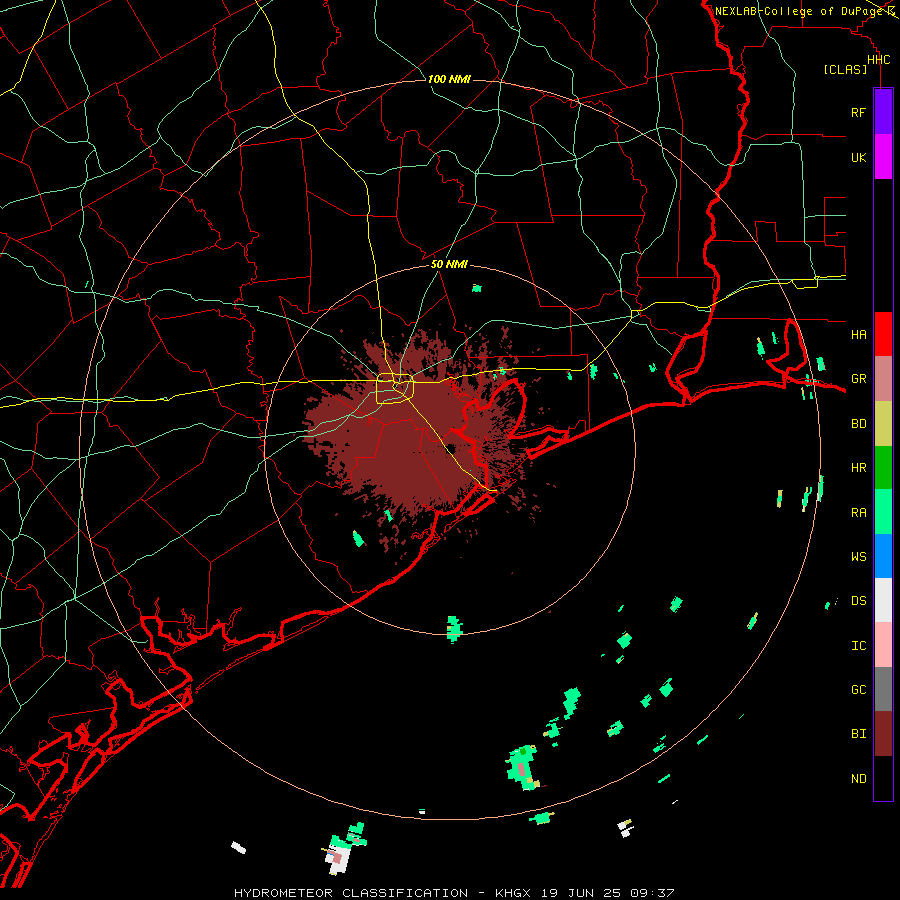Select the BI brown legend swatch
The height and width of the screenshot is (900, 900).
tap(883, 734)
